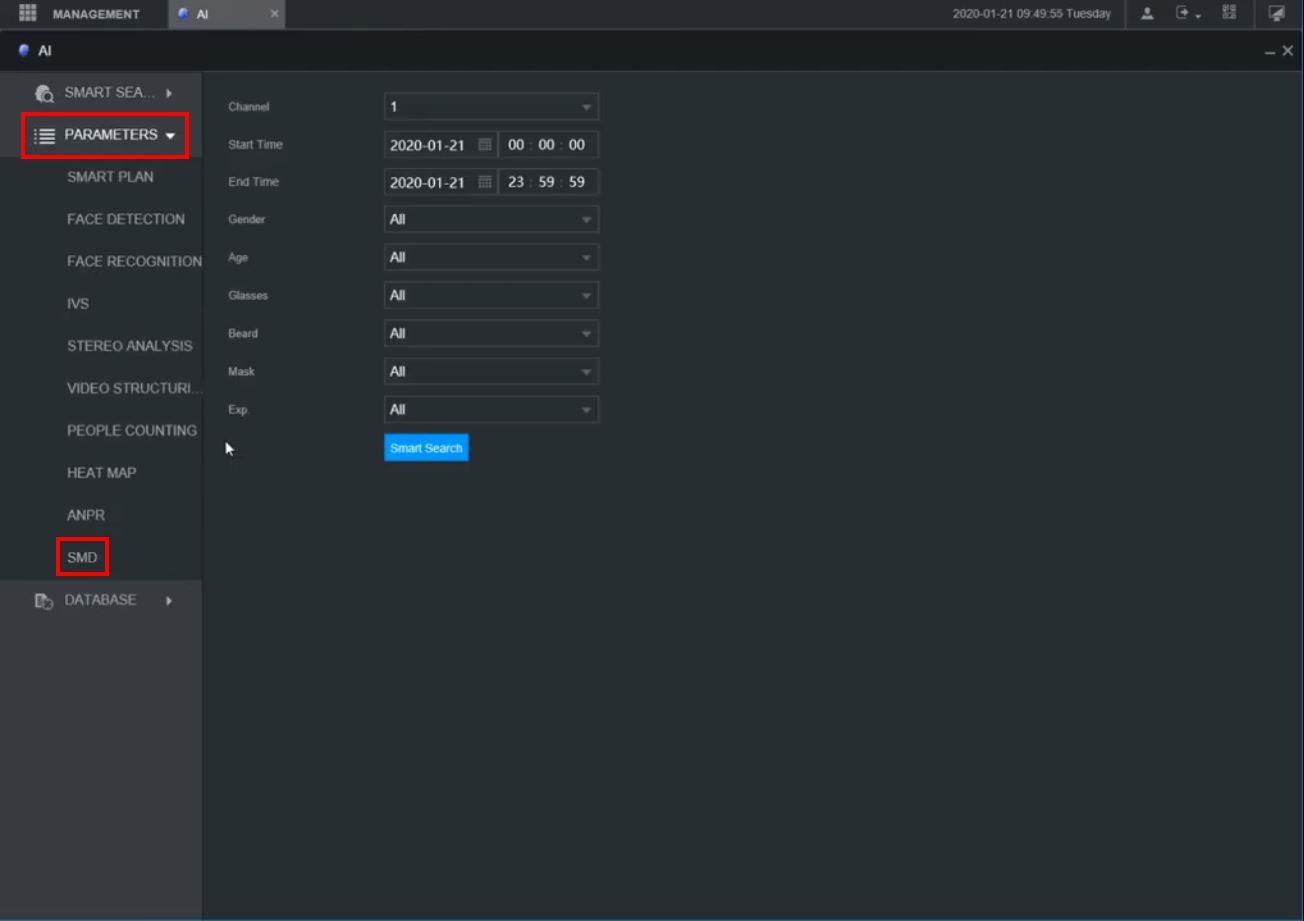Open FACE DETECTION settings
The width and height of the screenshot is (1304, 921).
point(126,219)
